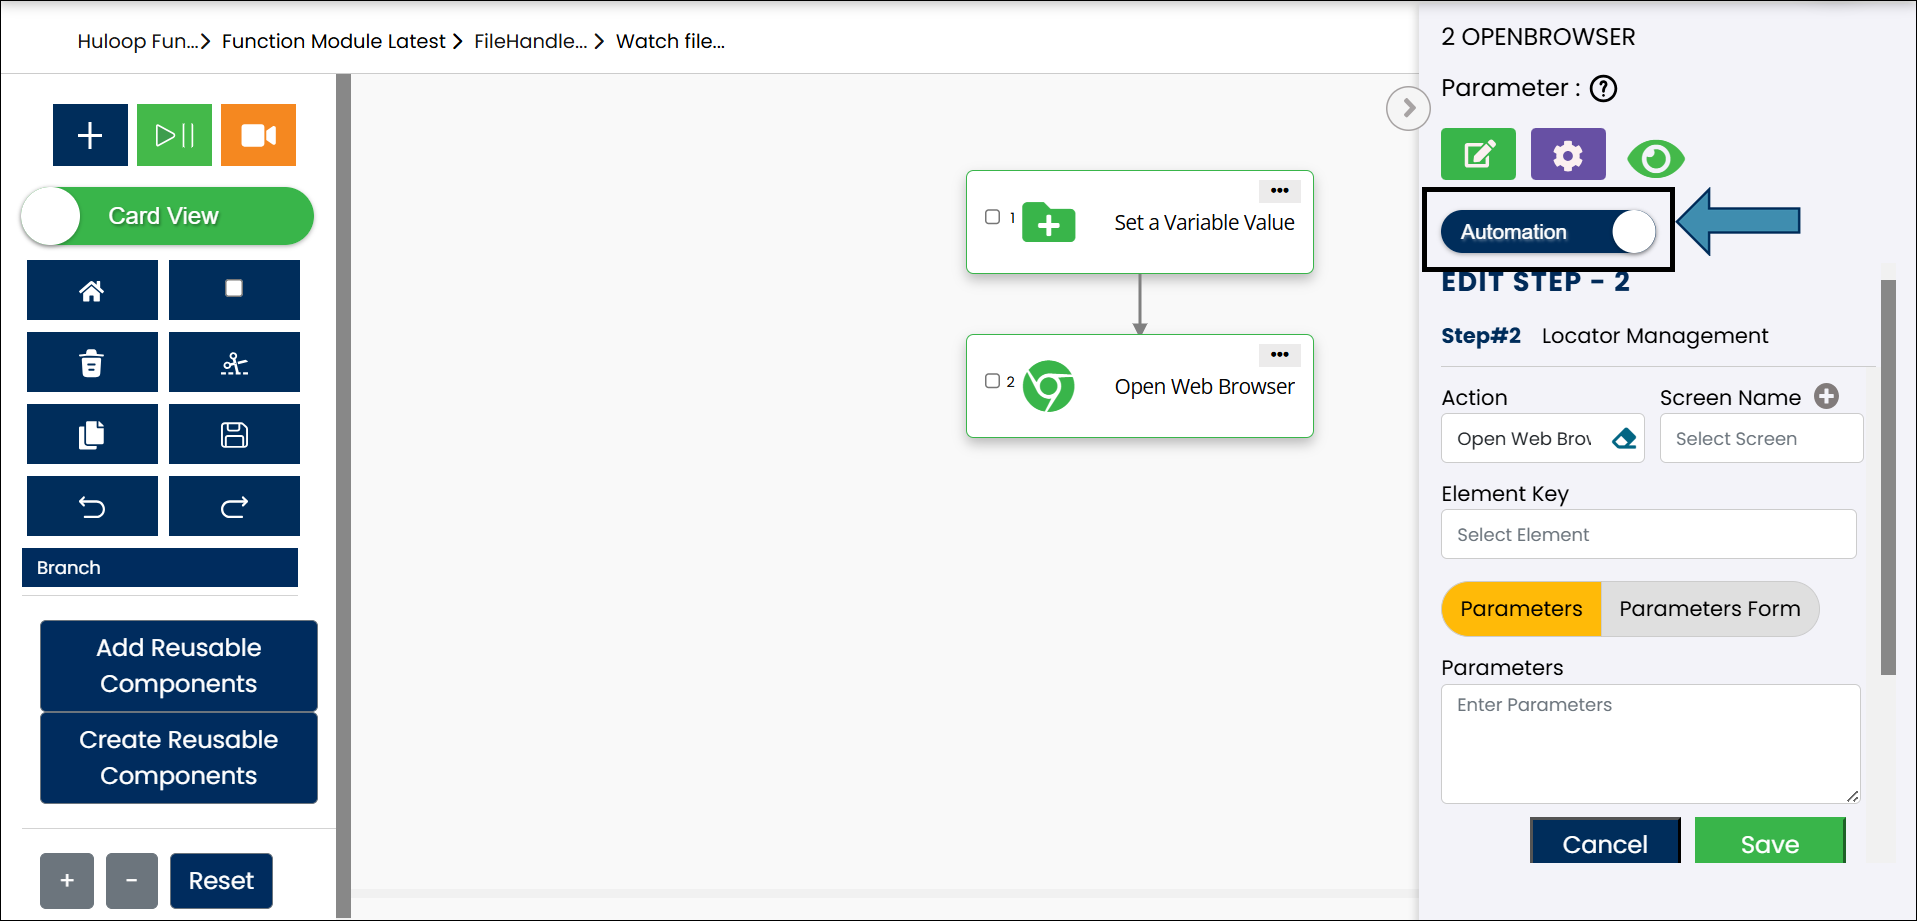Open three-dots menu on Set a Variable Value
The image size is (1917, 921).
point(1279,191)
